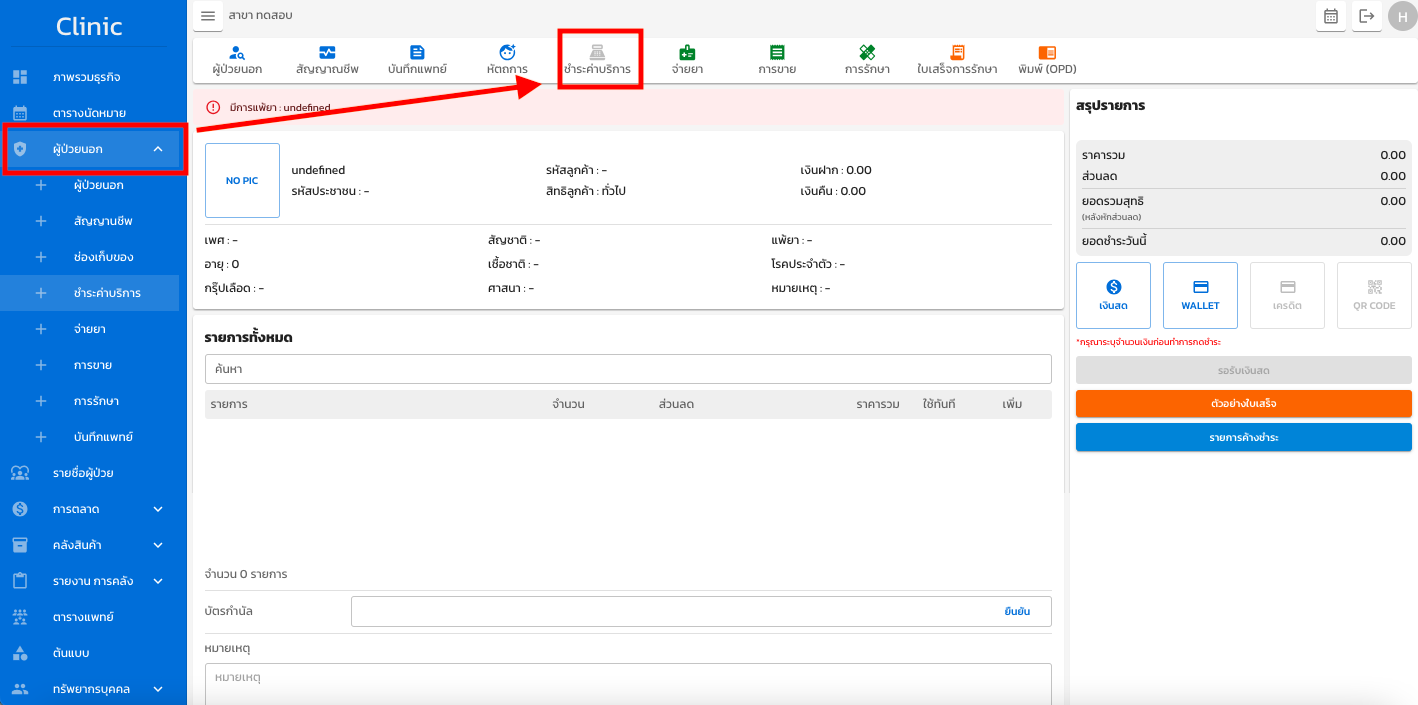The image size is (1418, 705).
Task: Open ใบเสร็จการรักษา tab
Action: [957, 60]
